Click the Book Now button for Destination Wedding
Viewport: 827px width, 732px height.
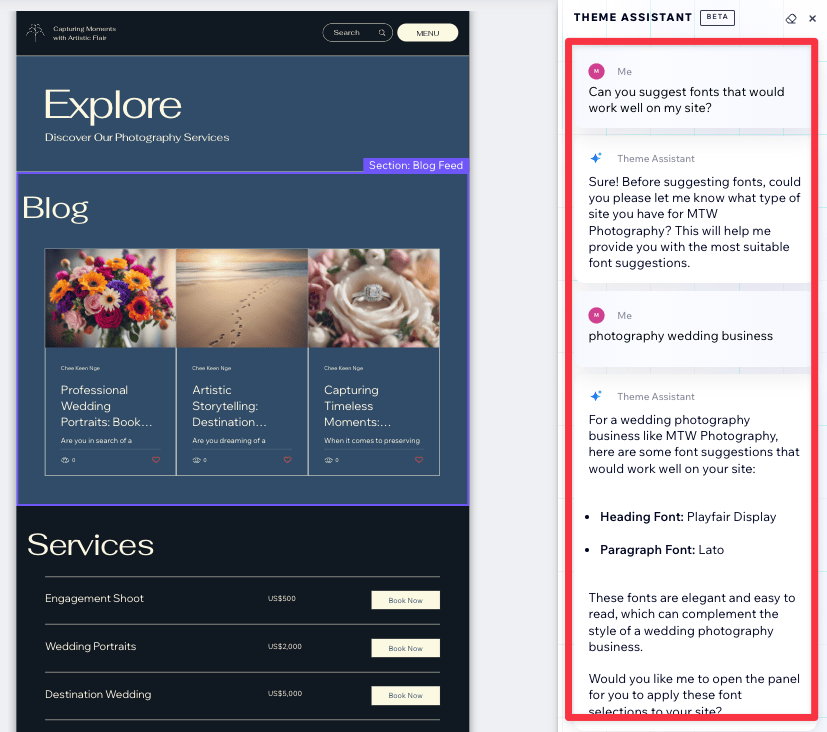coord(405,695)
